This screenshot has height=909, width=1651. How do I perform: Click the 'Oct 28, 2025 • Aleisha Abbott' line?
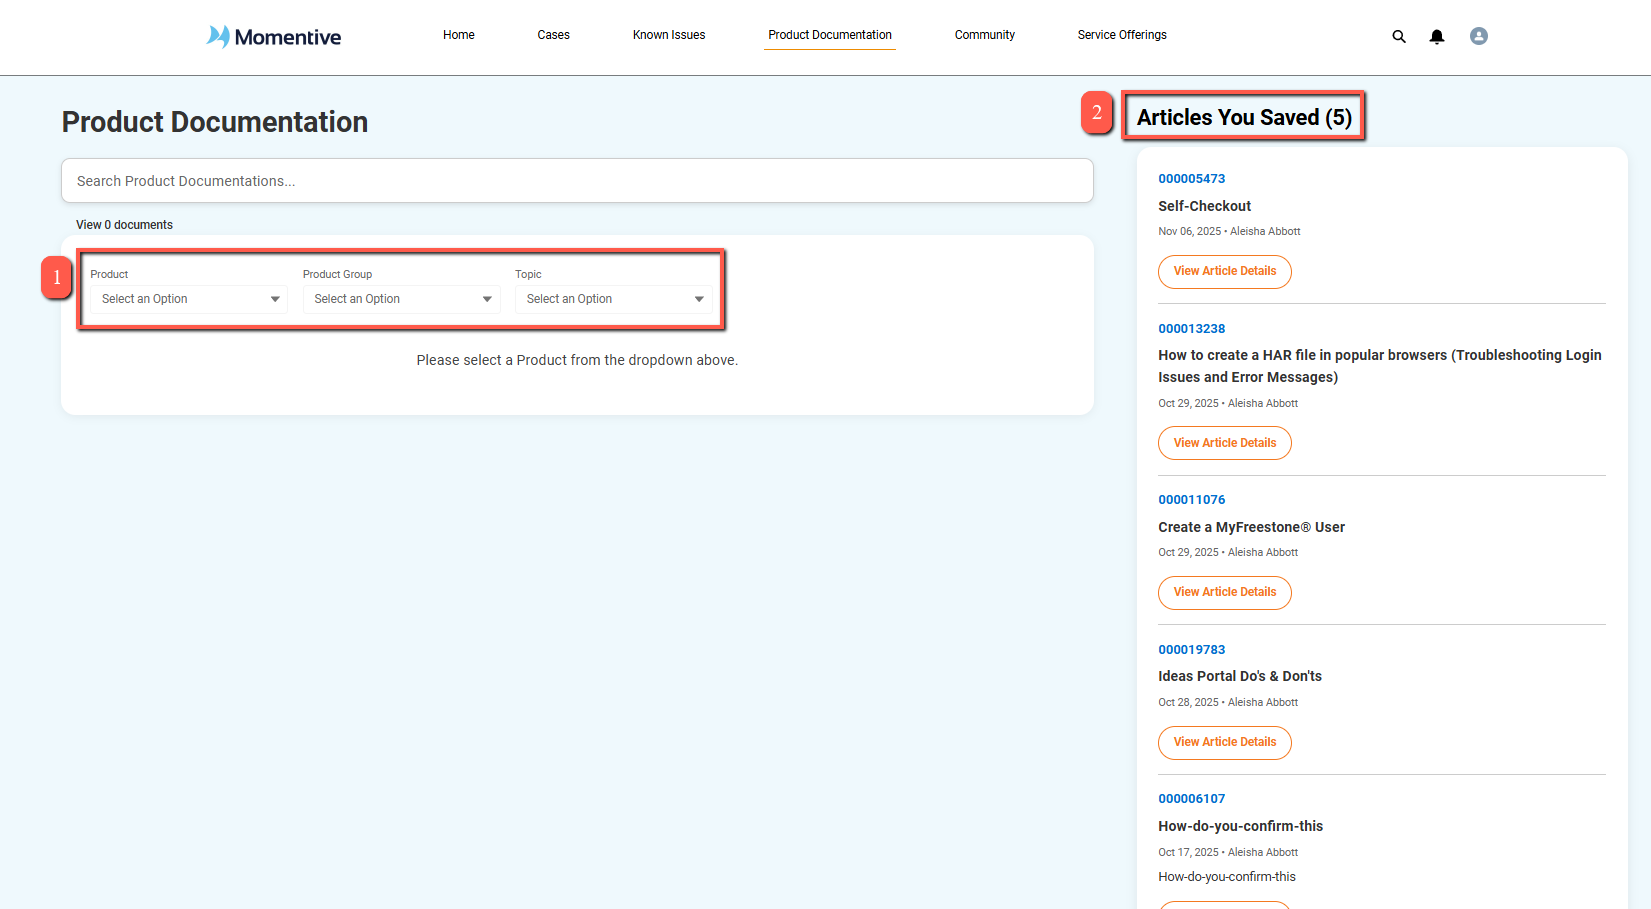pos(1229,703)
